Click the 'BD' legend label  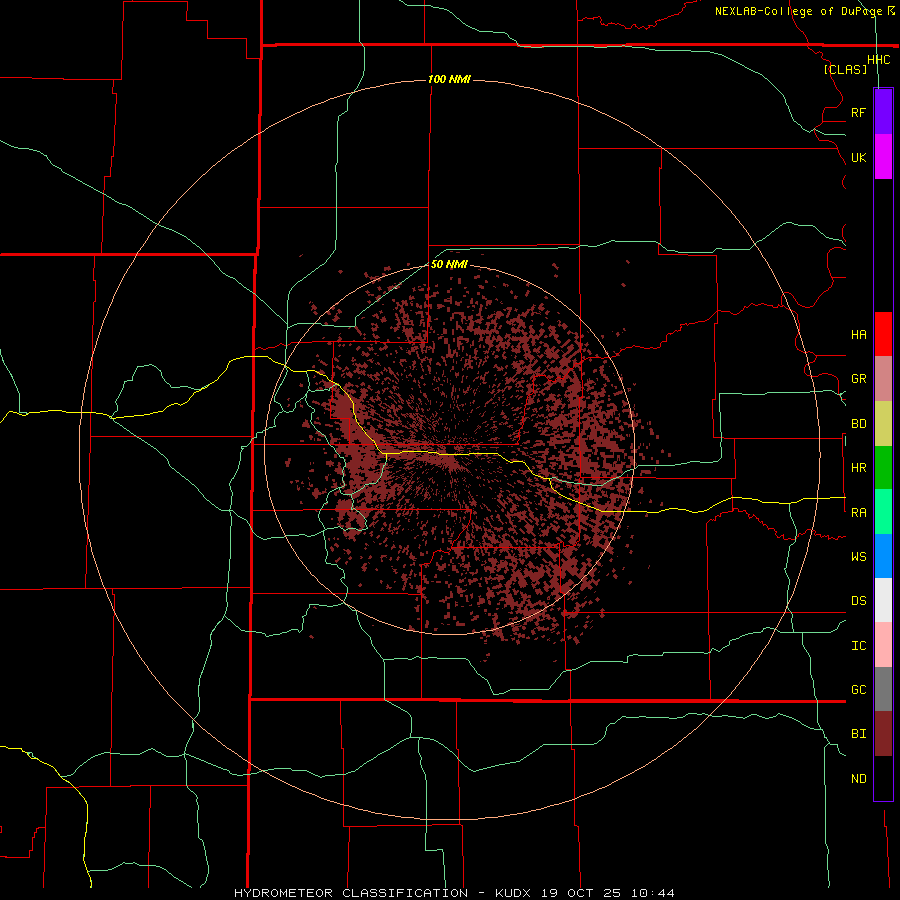(x=858, y=424)
